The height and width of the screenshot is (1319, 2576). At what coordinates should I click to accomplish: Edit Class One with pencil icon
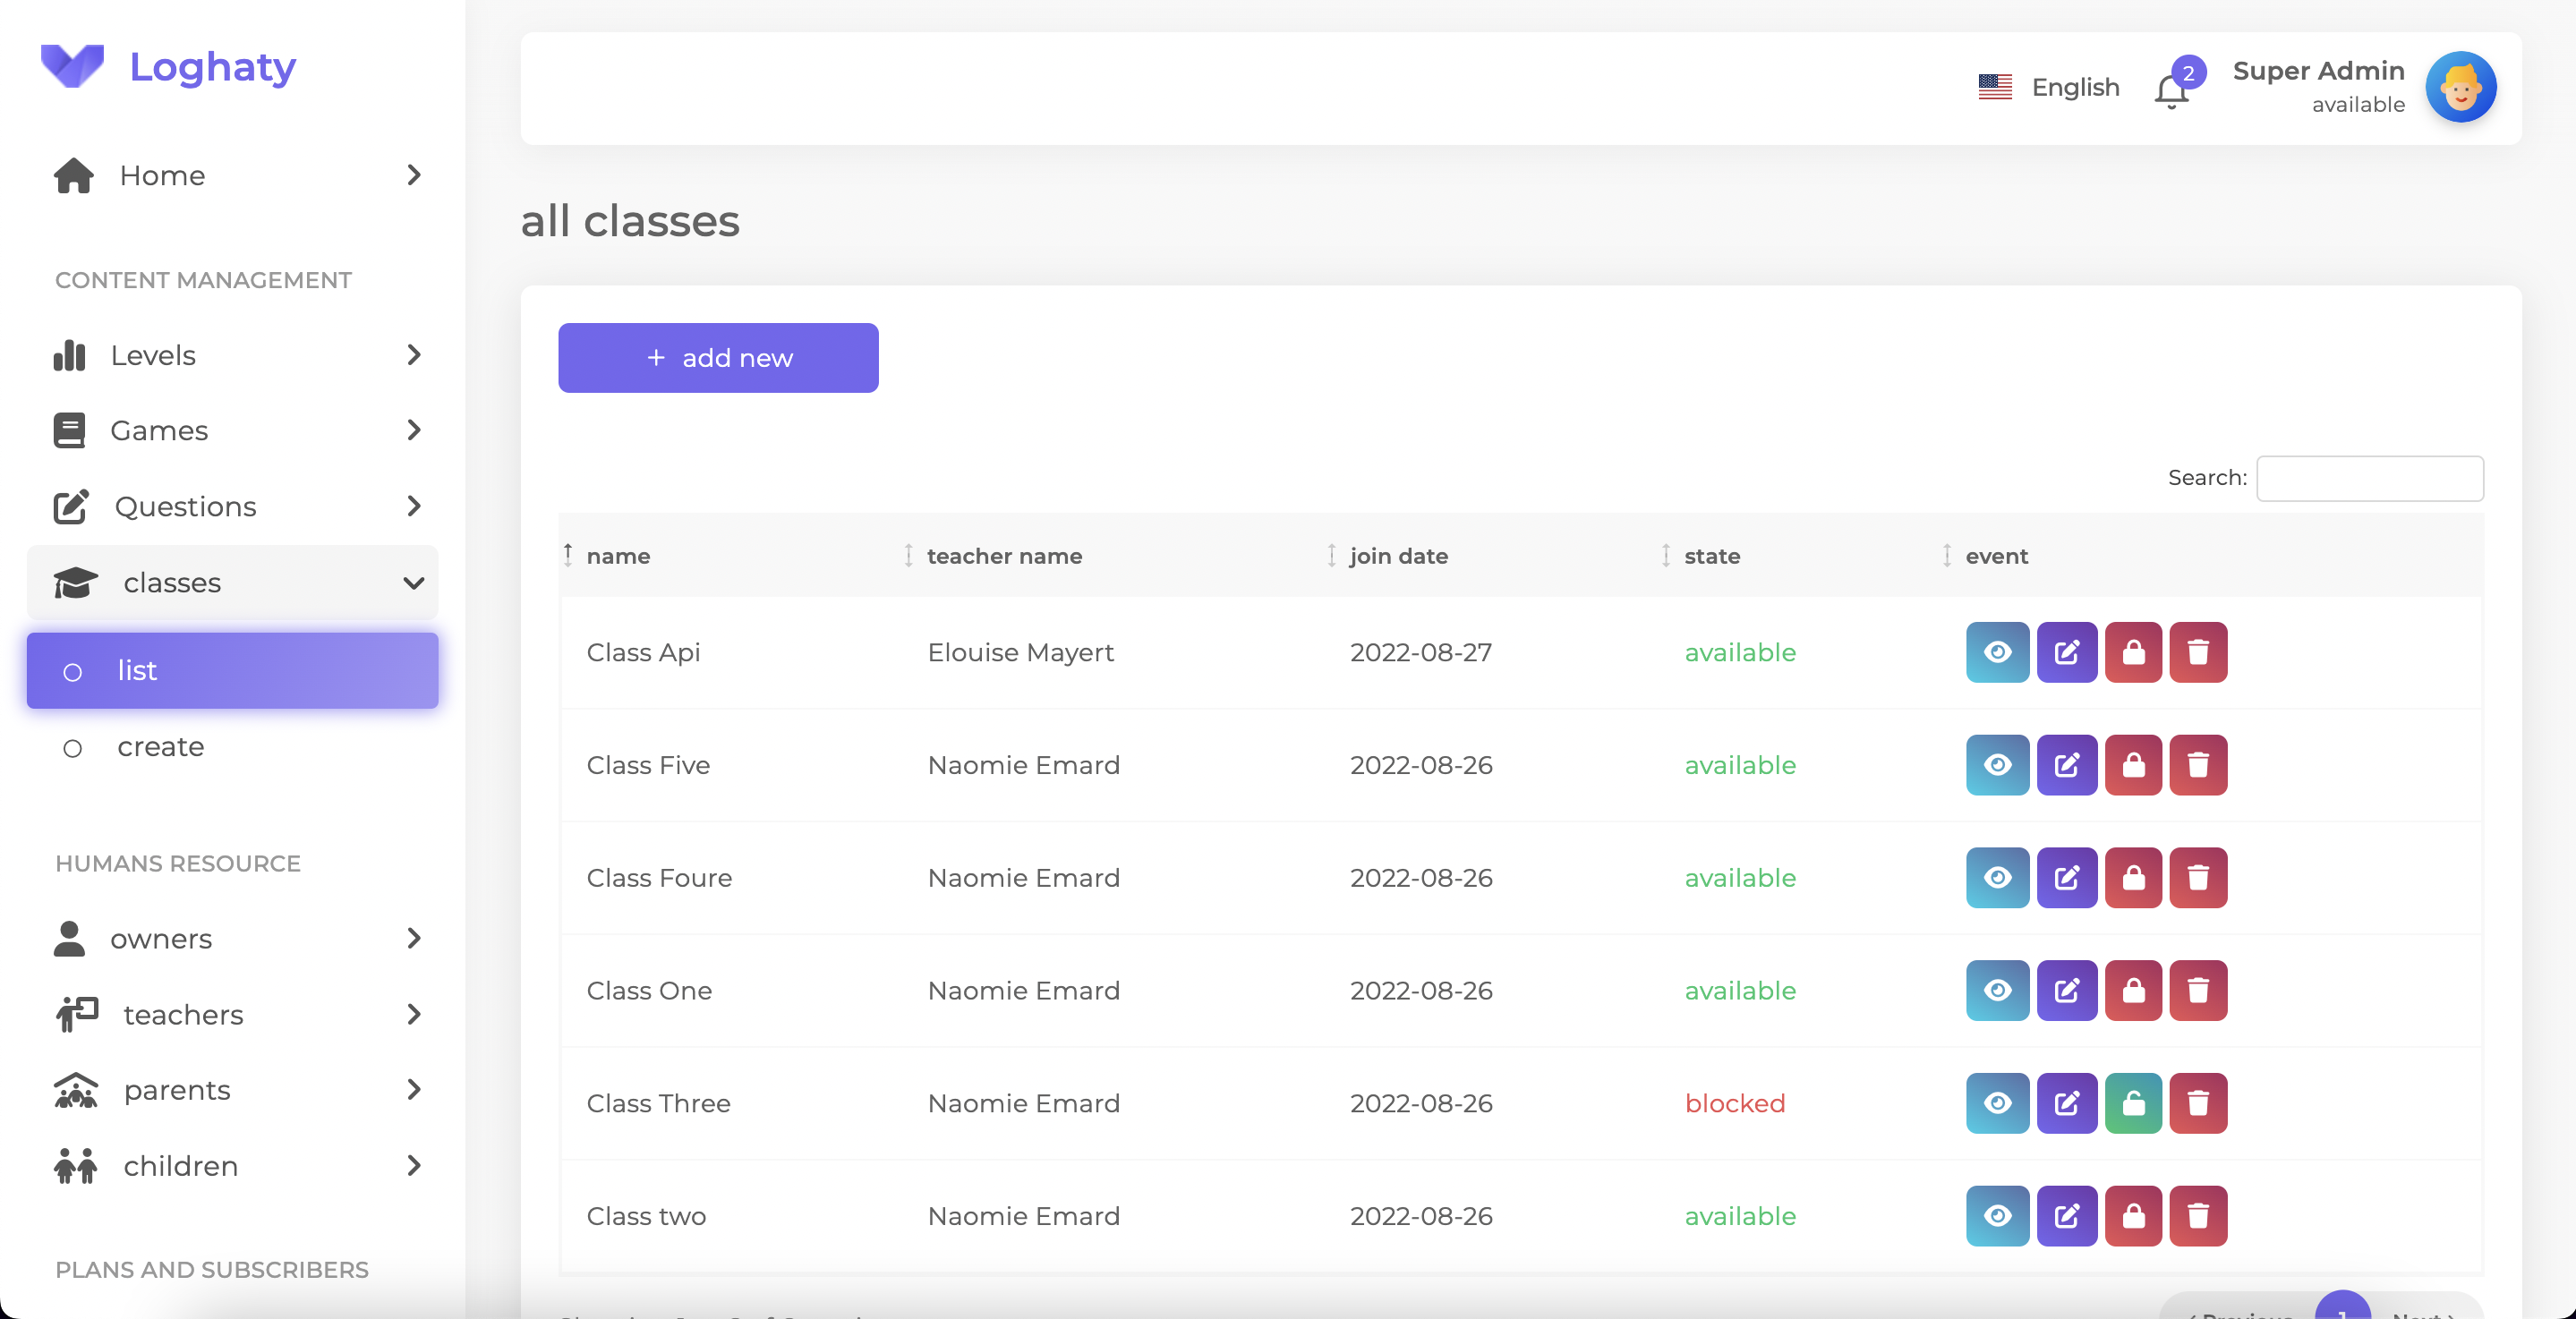click(x=2066, y=990)
